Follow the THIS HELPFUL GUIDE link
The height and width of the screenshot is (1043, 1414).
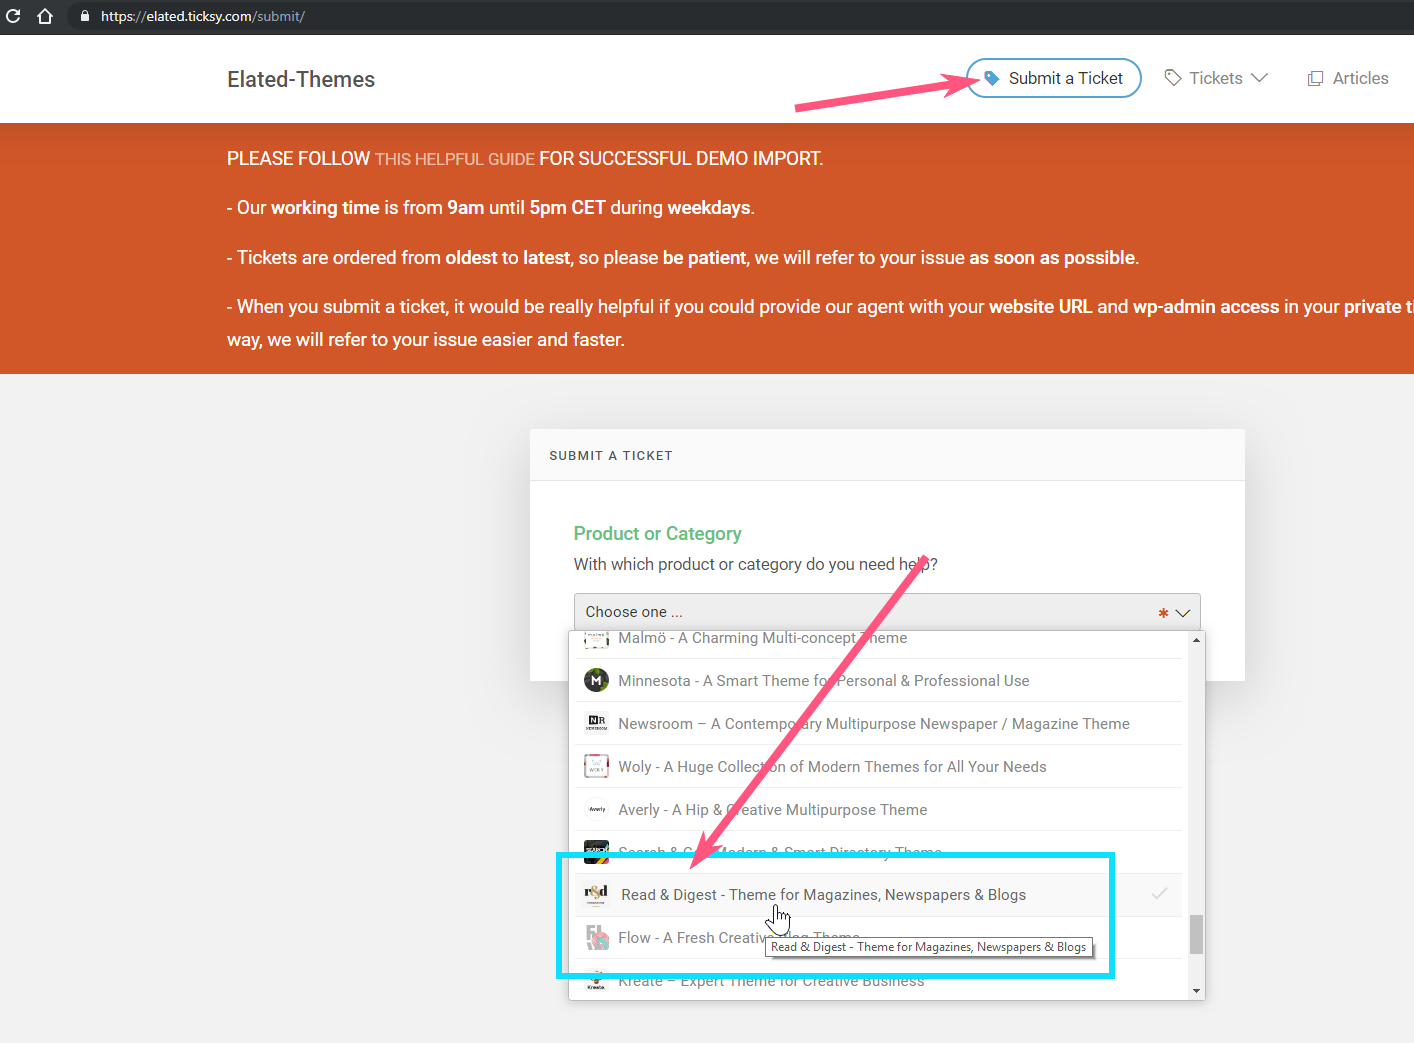455,159
